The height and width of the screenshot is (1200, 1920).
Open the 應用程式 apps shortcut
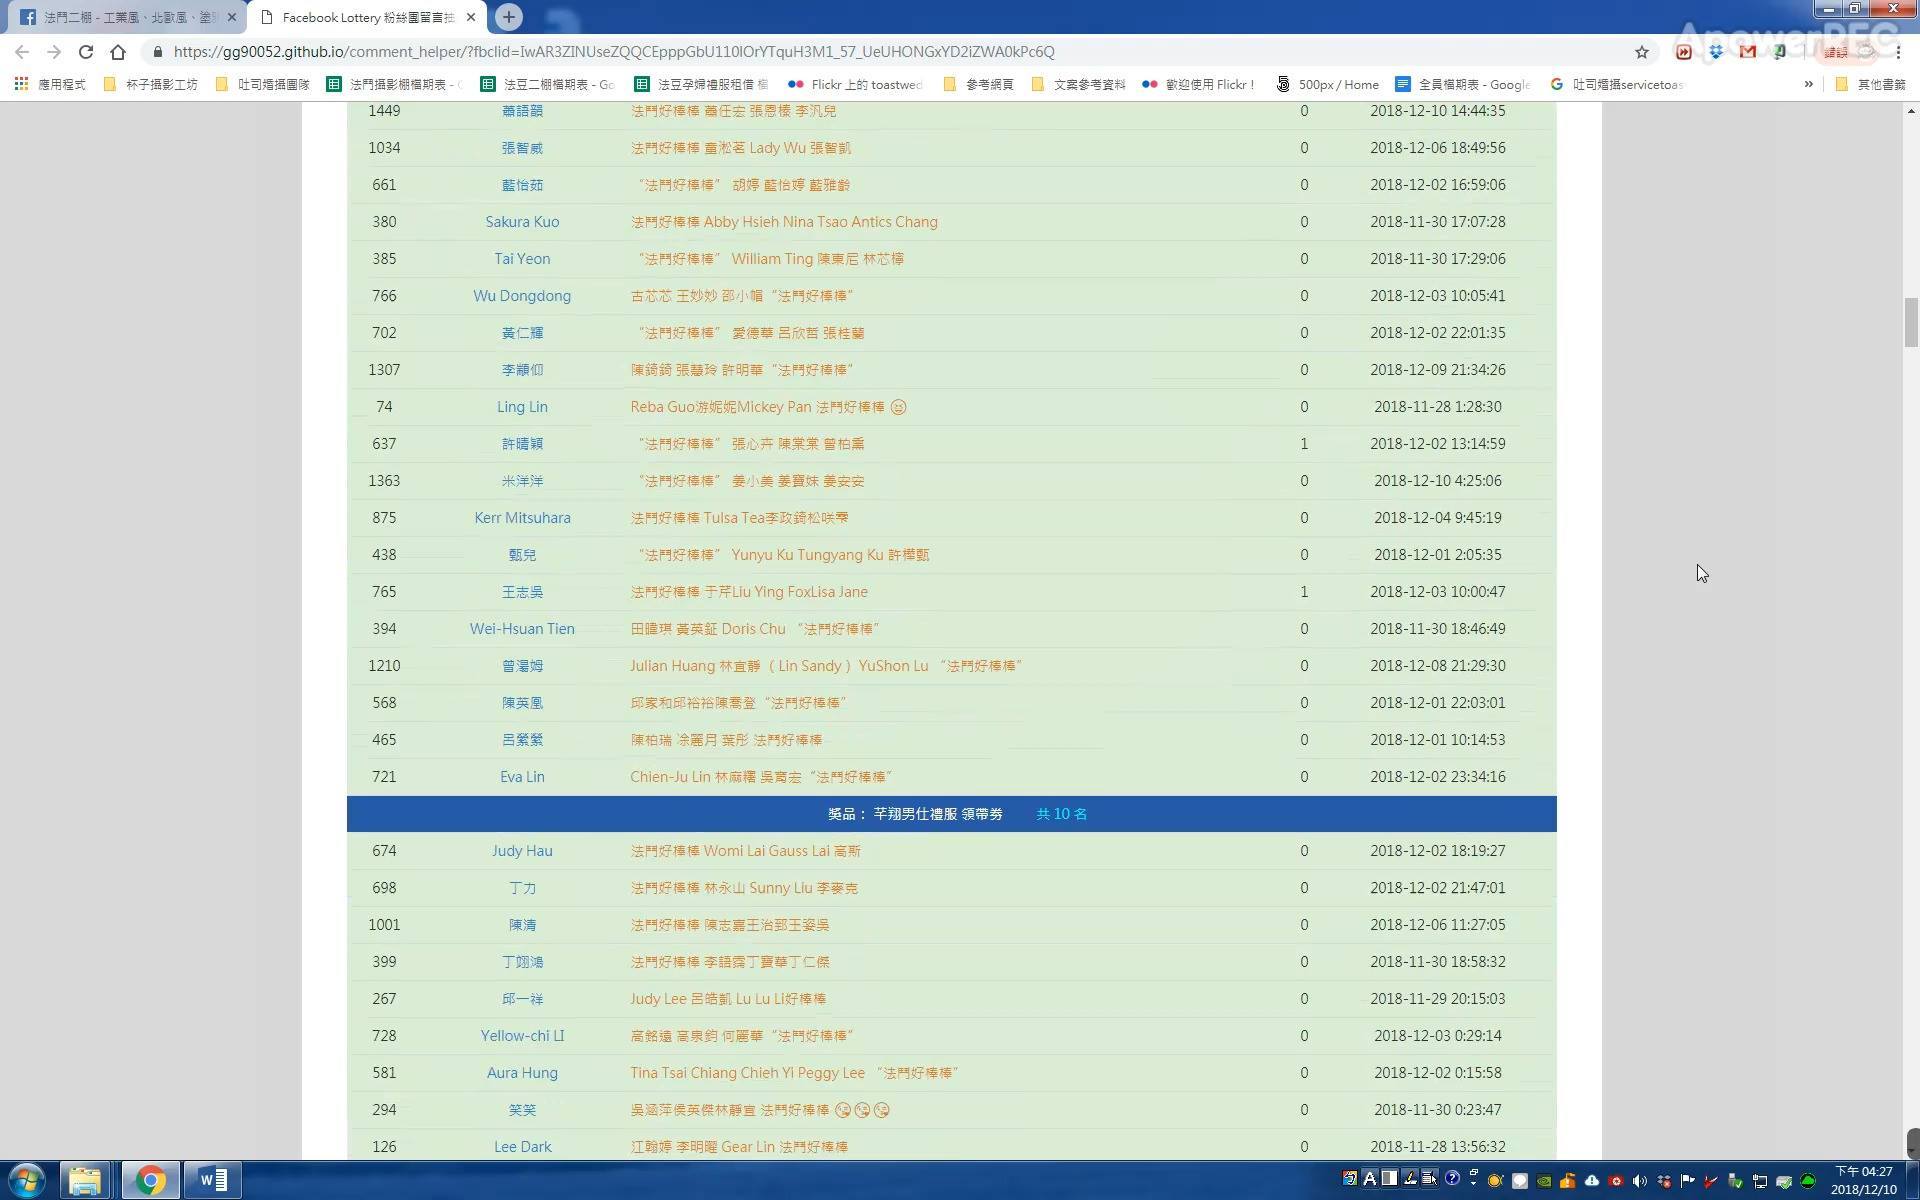point(50,85)
